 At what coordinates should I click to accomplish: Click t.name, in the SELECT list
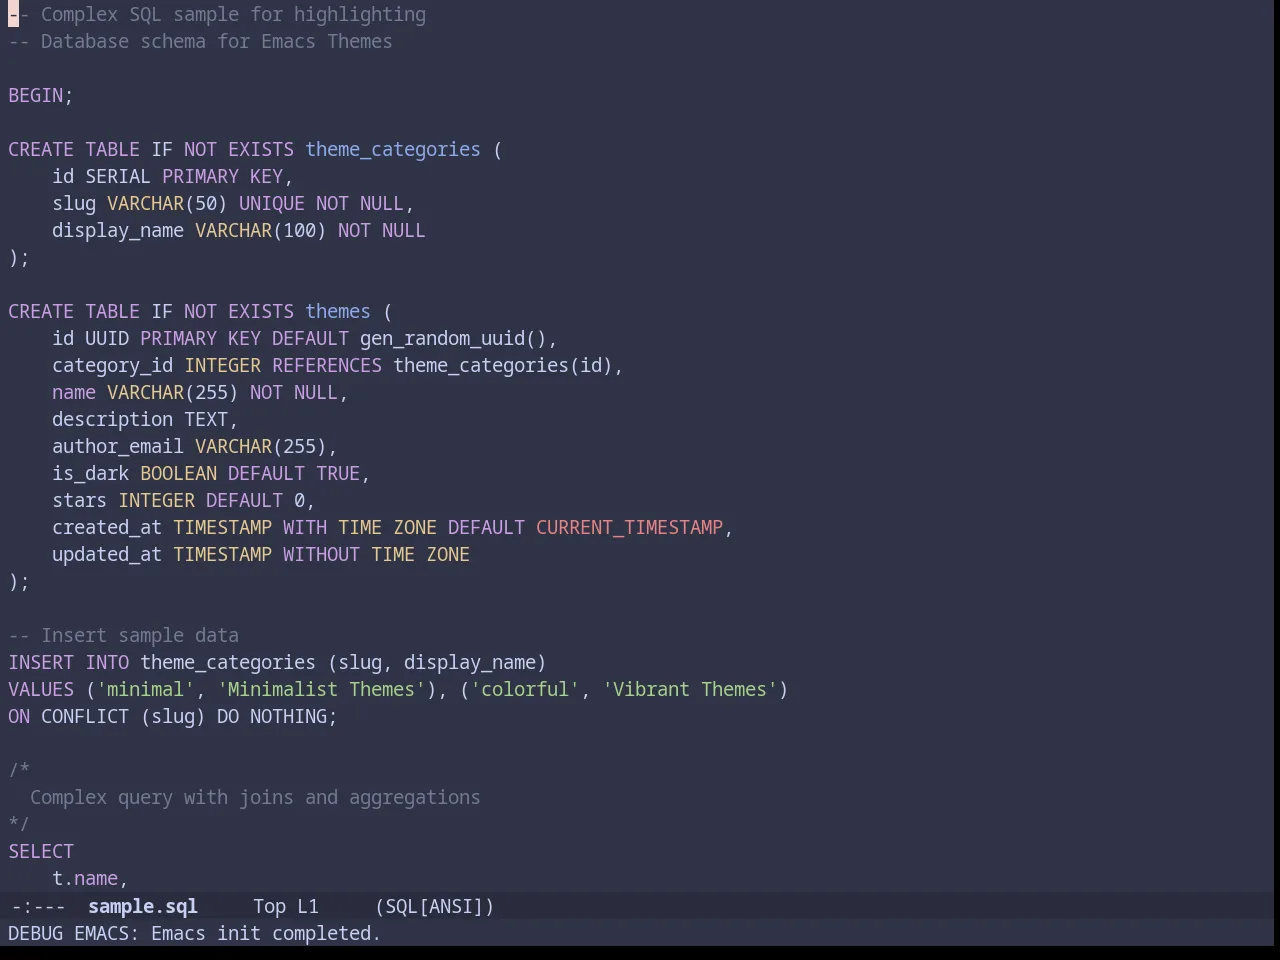tap(91, 878)
